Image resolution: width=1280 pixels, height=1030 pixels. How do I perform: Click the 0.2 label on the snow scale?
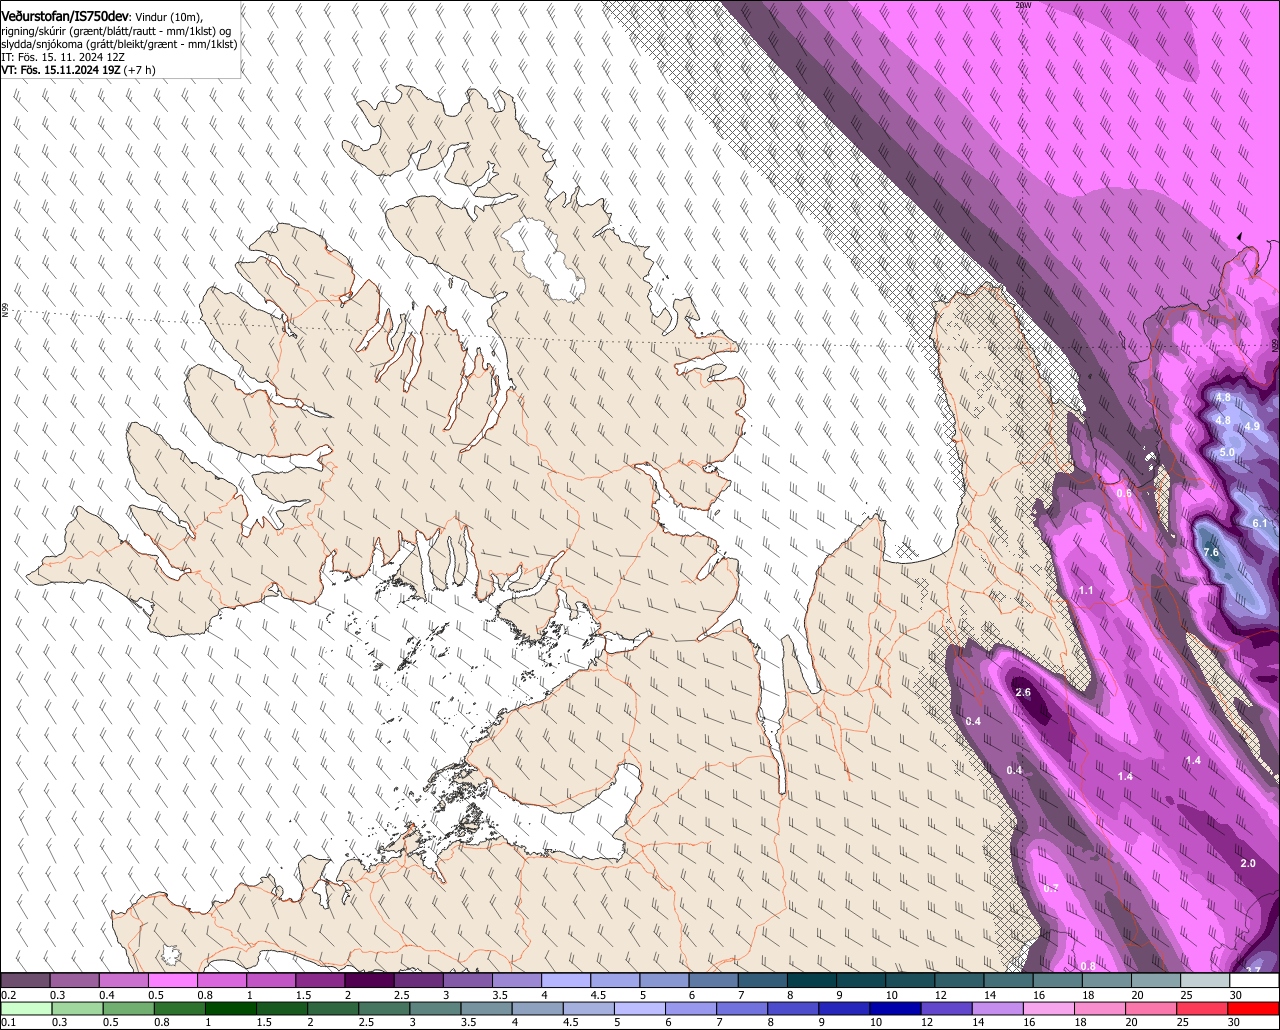(x=8, y=995)
